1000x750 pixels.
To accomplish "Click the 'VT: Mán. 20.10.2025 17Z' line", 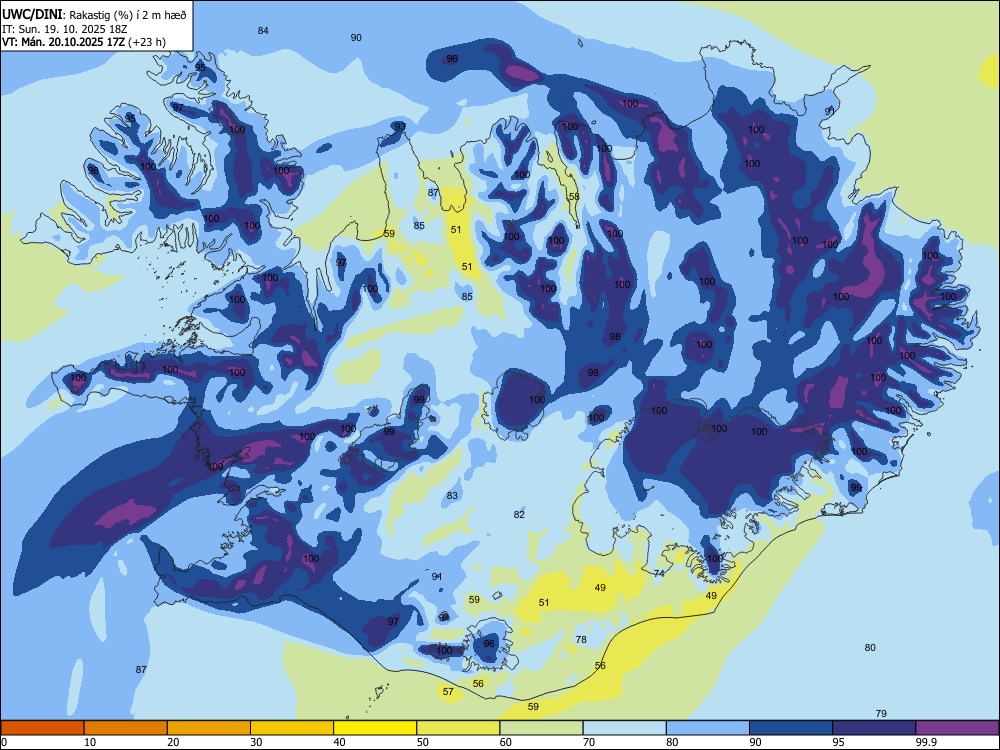I will (x=64, y=42).
